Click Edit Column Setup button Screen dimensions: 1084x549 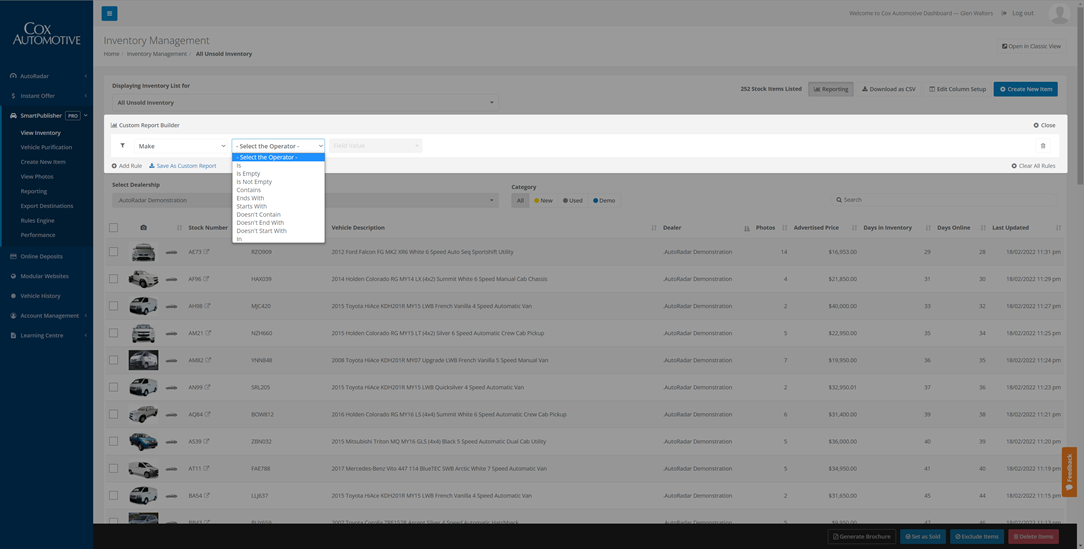point(957,89)
